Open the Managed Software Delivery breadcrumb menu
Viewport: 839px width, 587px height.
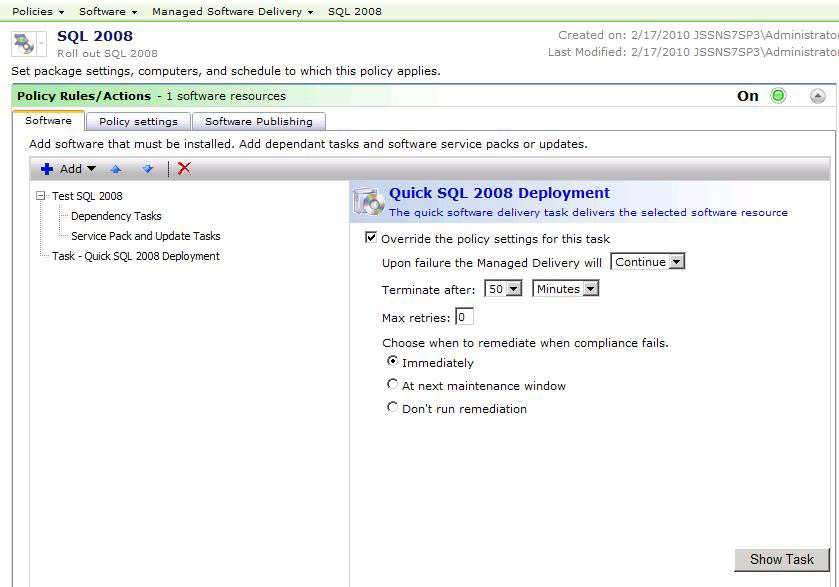[232, 11]
